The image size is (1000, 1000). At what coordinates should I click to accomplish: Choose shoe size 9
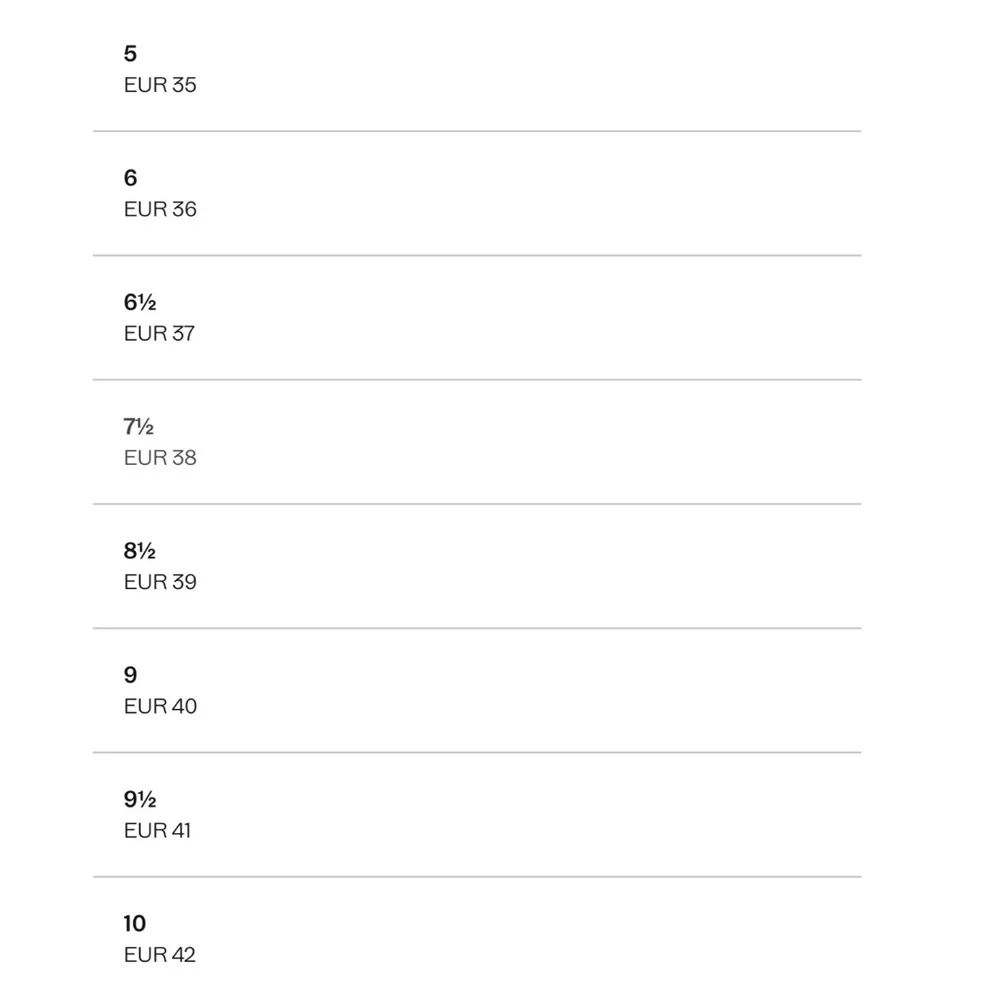pos(130,675)
